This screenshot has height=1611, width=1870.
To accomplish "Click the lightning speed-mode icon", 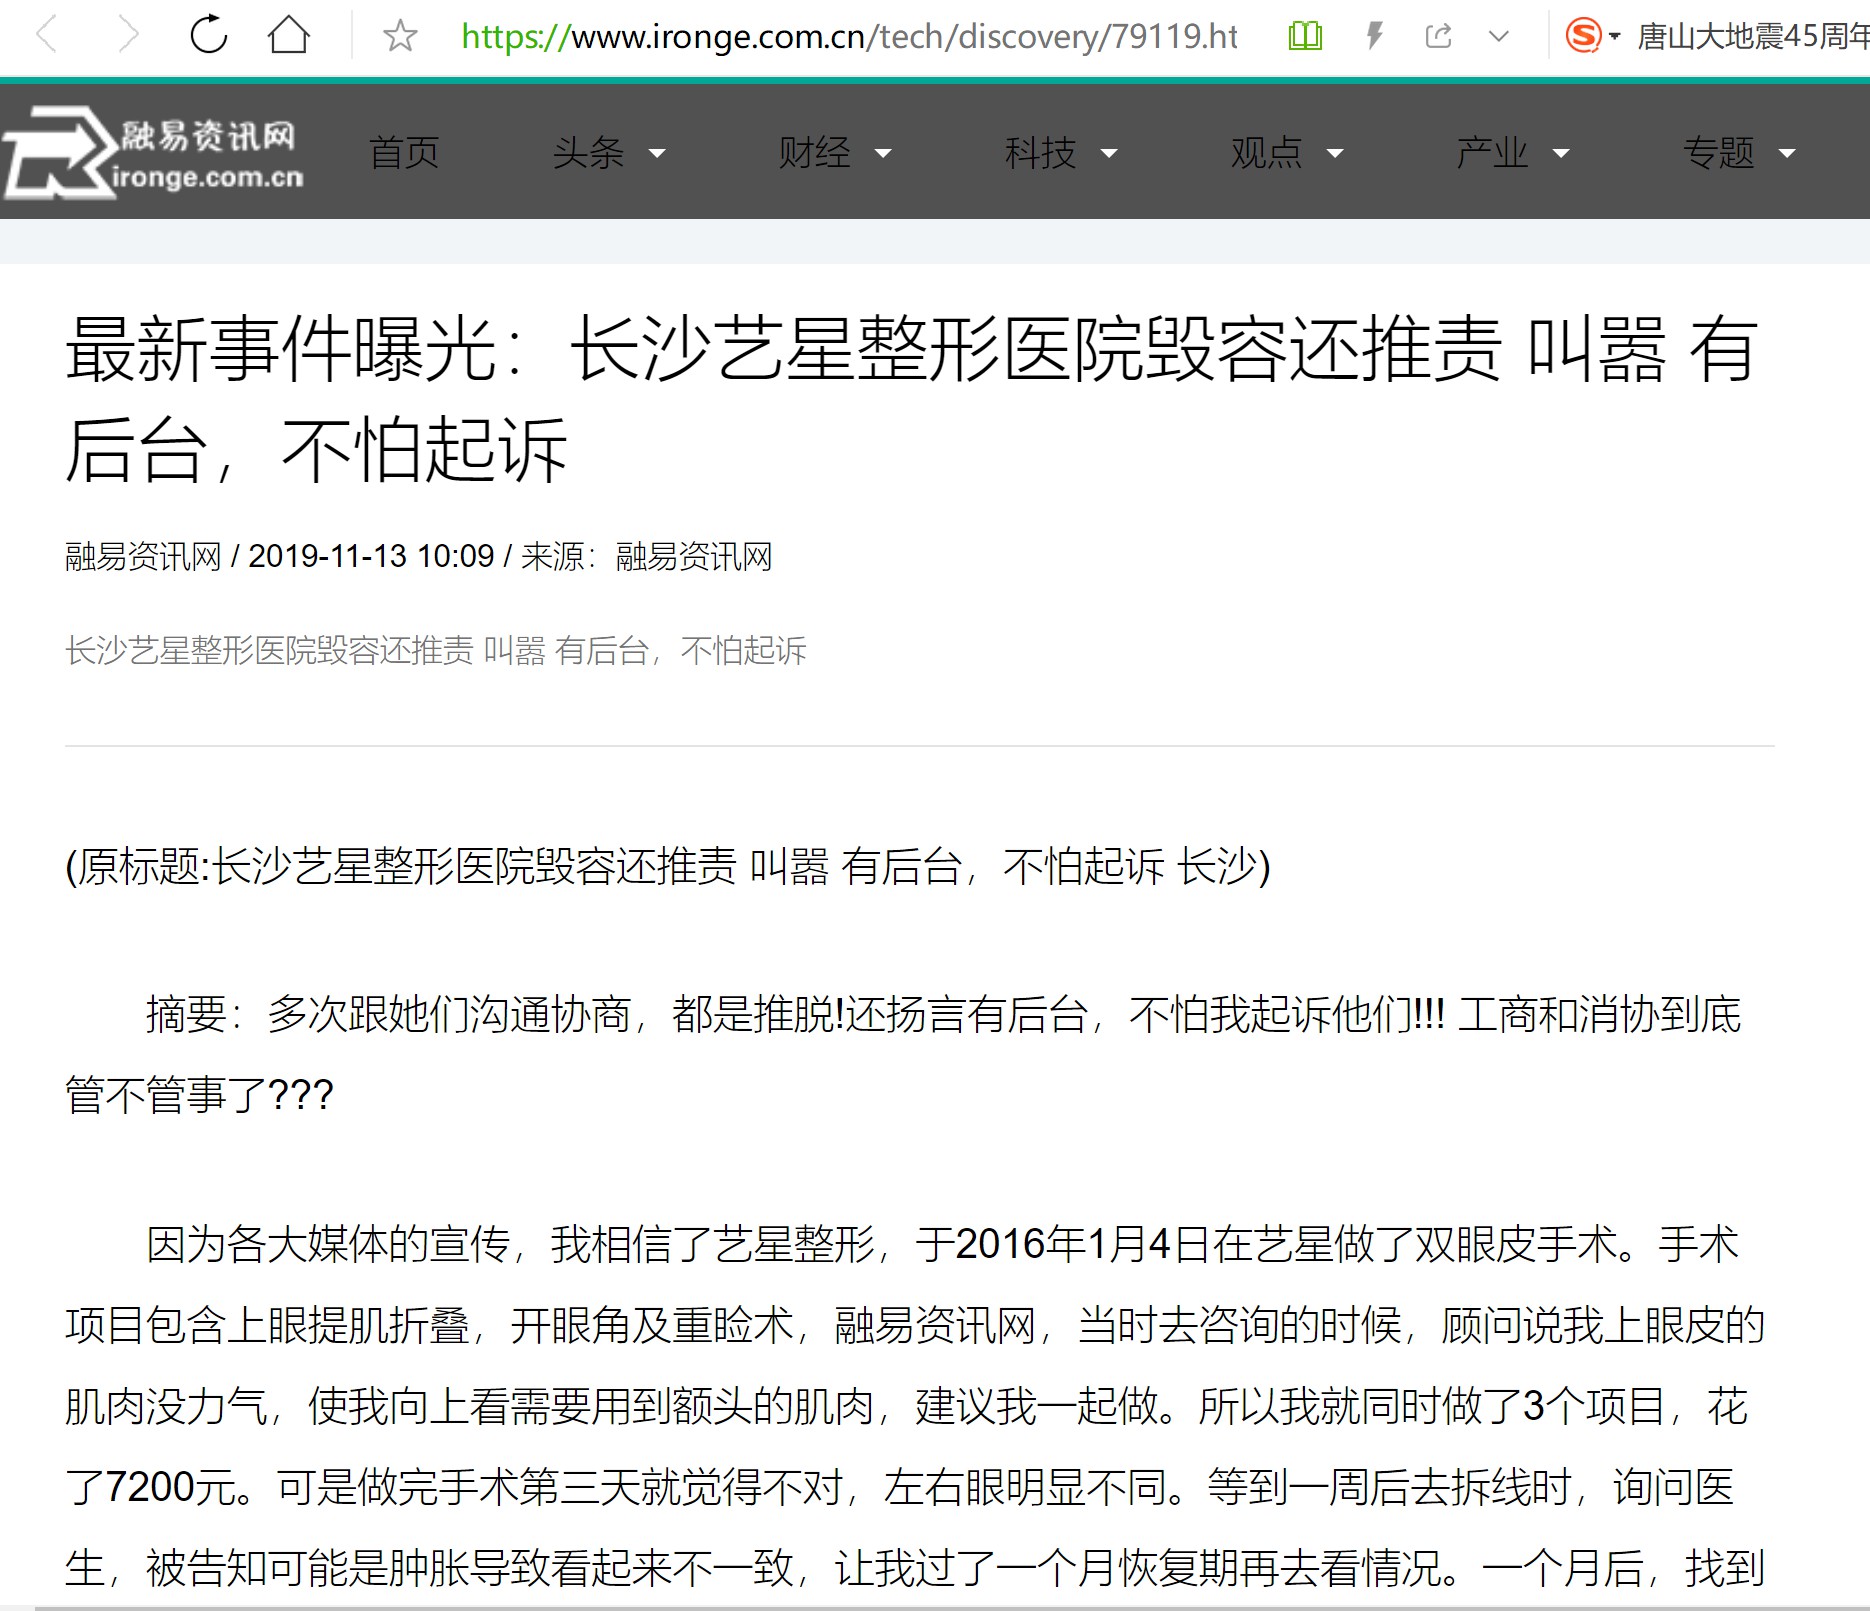I will [x=1375, y=37].
